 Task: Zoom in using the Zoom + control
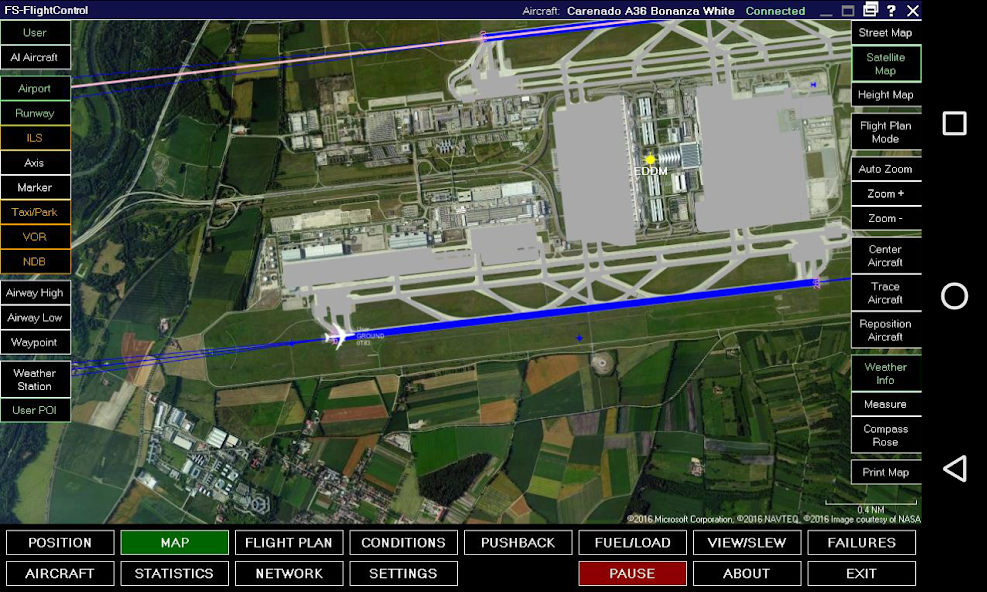[885, 193]
